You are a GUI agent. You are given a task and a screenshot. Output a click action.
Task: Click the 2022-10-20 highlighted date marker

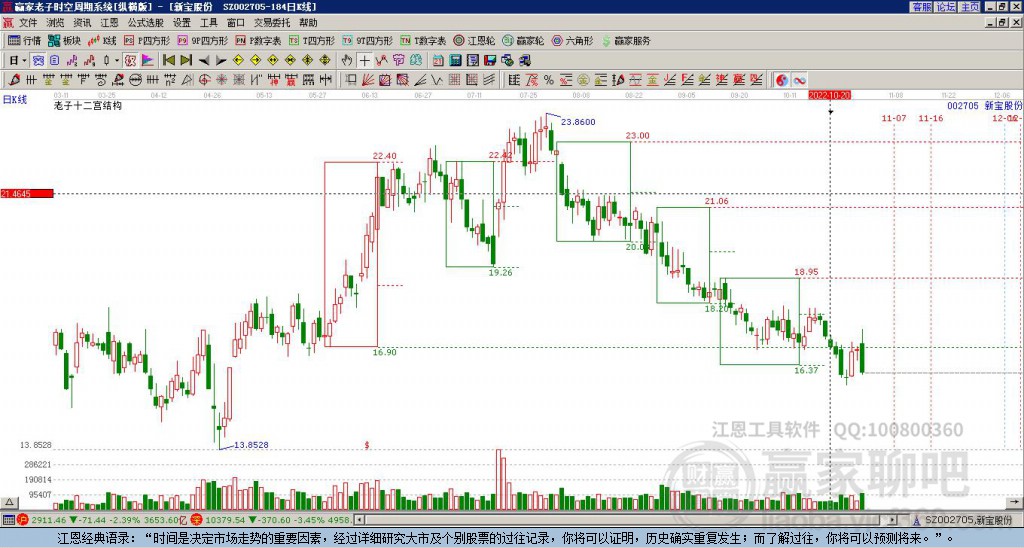click(829, 95)
